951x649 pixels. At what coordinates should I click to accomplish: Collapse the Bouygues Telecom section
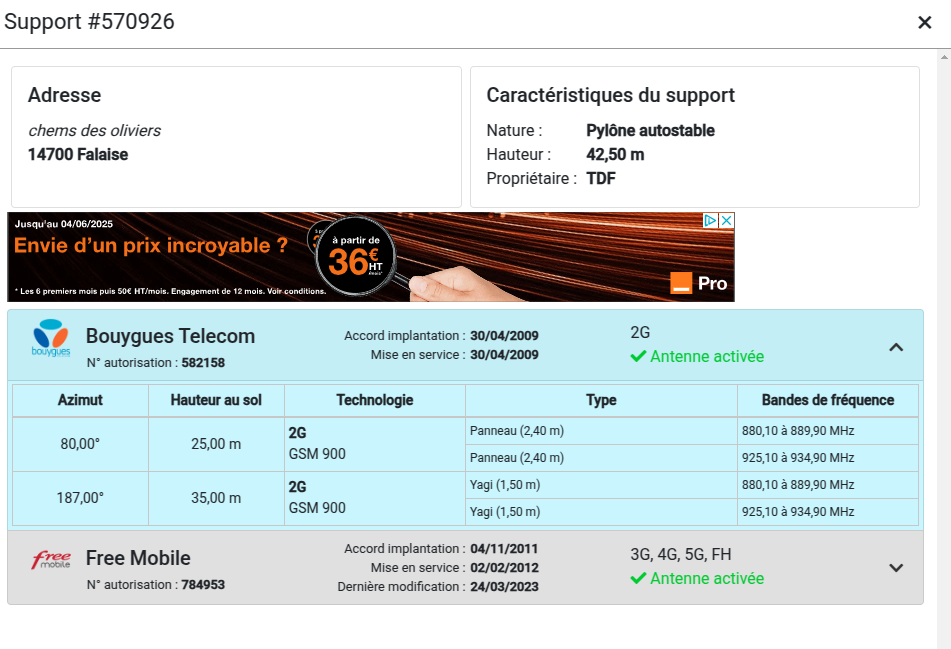point(896,347)
